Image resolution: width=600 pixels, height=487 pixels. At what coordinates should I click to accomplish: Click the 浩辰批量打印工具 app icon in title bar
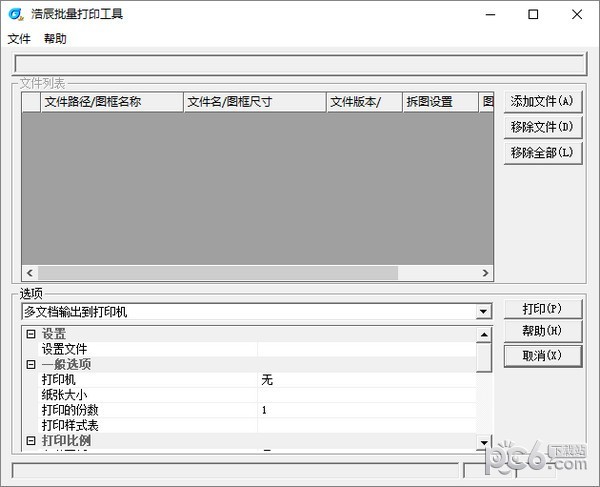[x=16, y=15]
